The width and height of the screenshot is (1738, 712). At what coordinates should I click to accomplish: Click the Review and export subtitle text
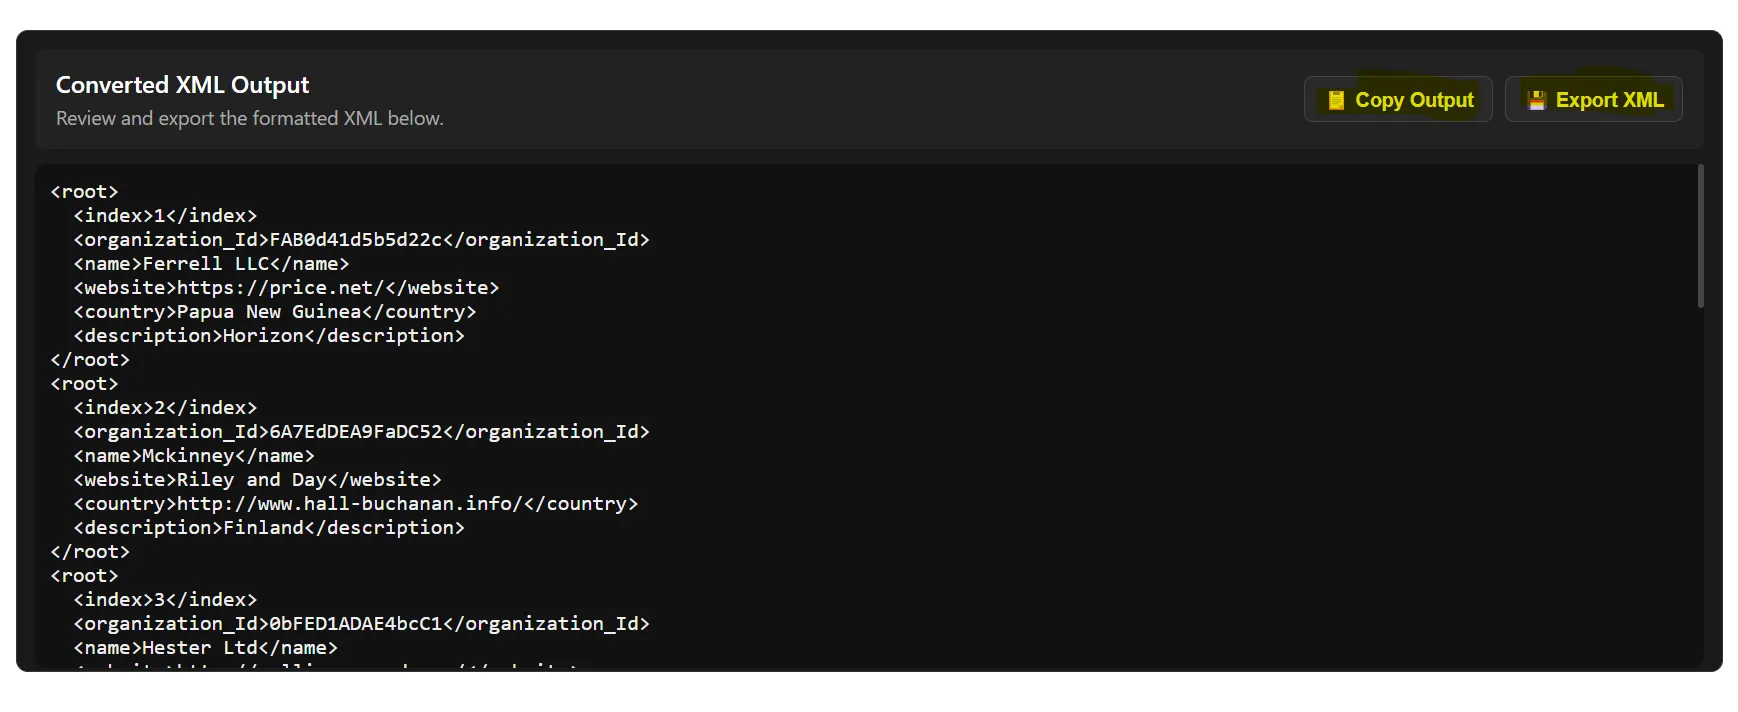(250, 118)
